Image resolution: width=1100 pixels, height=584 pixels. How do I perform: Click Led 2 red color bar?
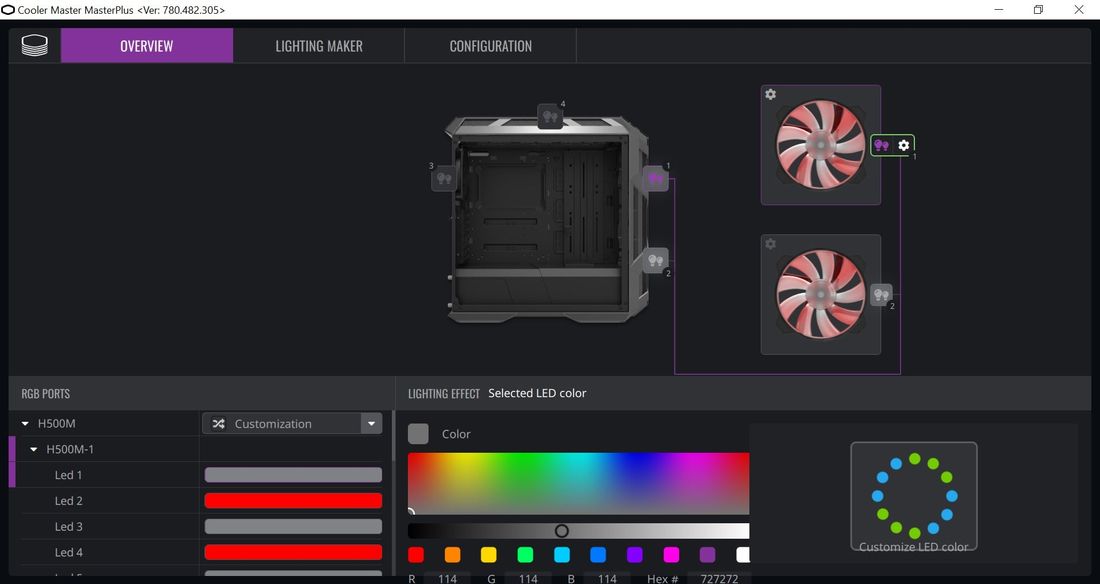pyautogui.click(x=293, y=500)
